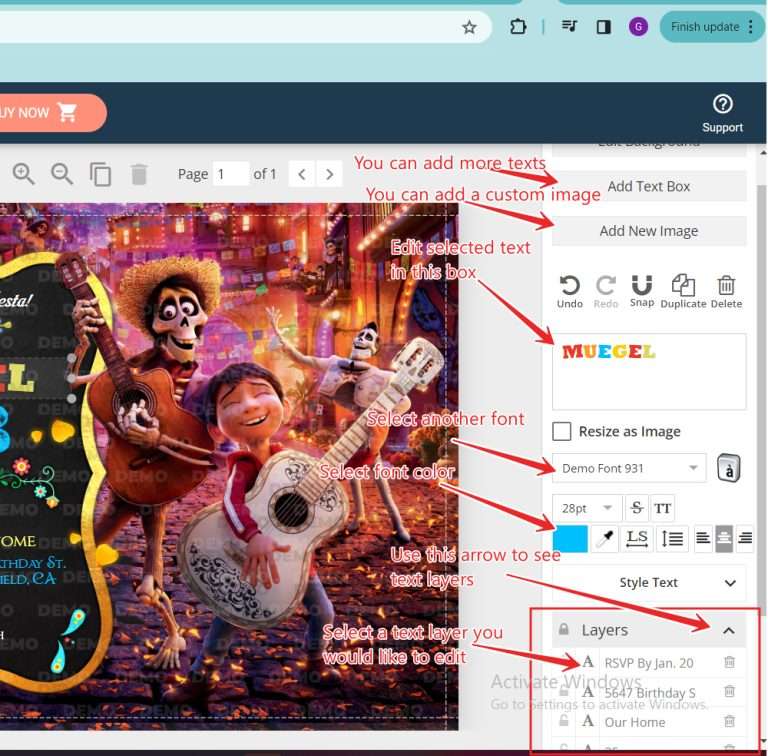Toggle lock on the 5647 Birthday layer
Screen dimensions: 768x756
(x=564, y=691)
